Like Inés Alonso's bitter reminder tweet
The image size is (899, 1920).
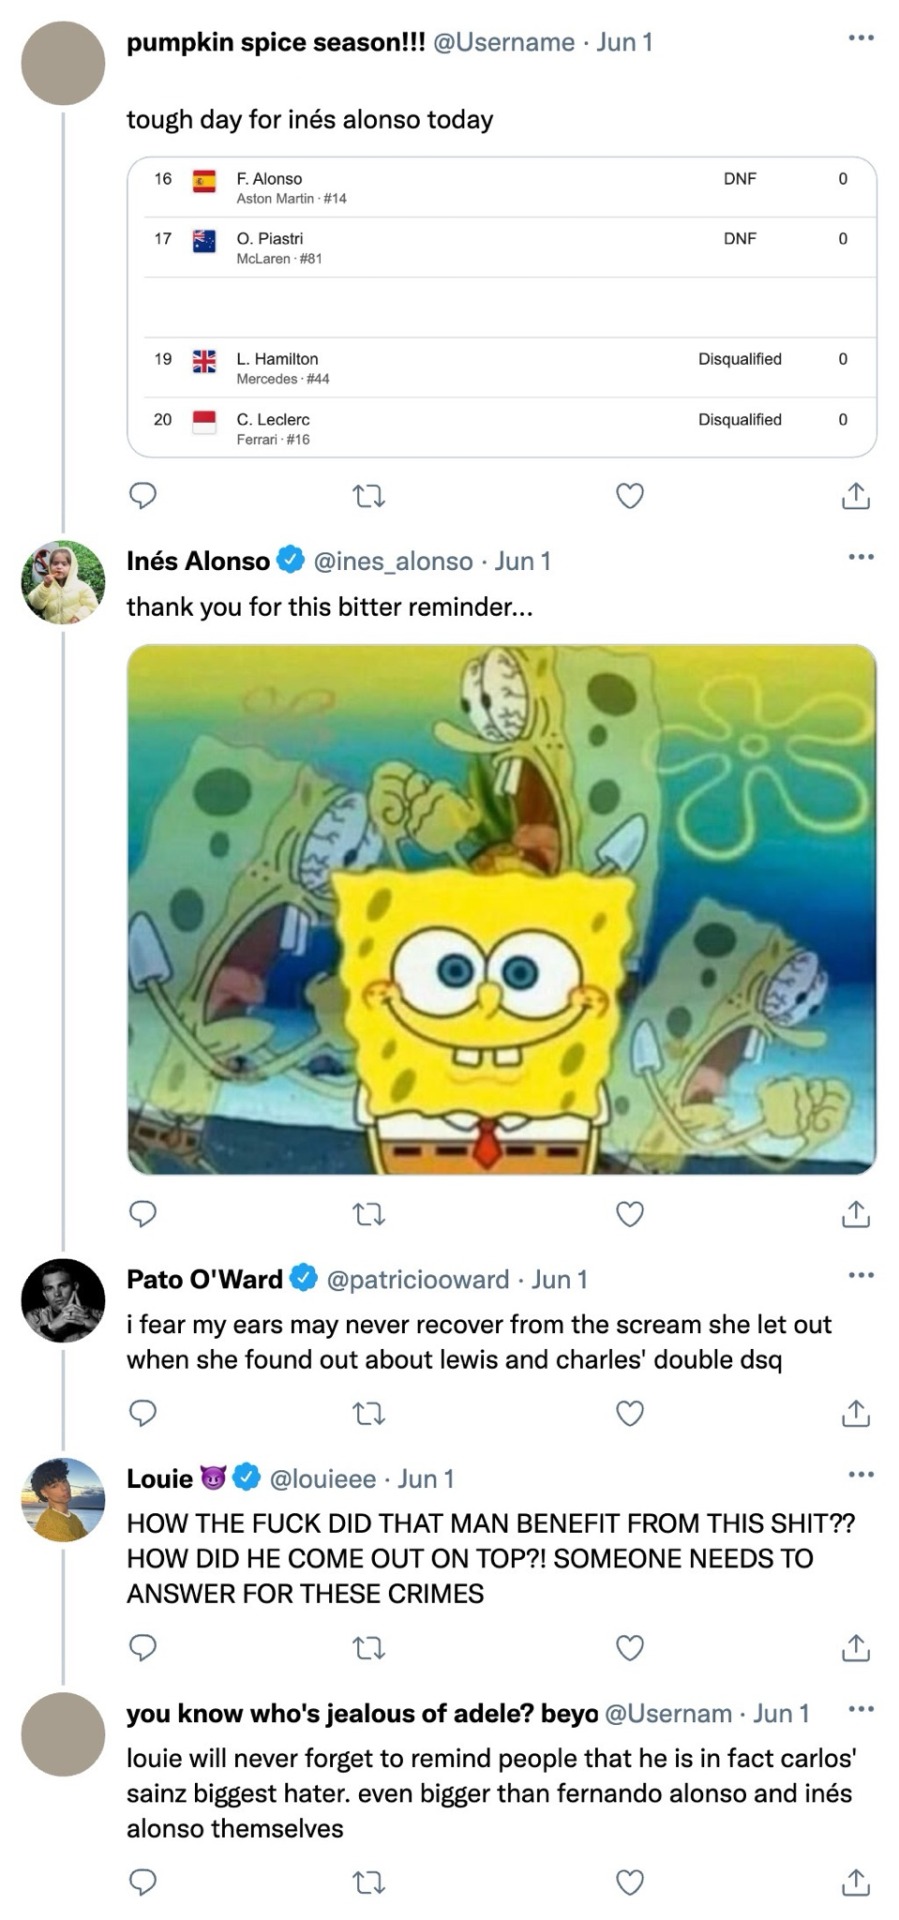(629, 1213)
